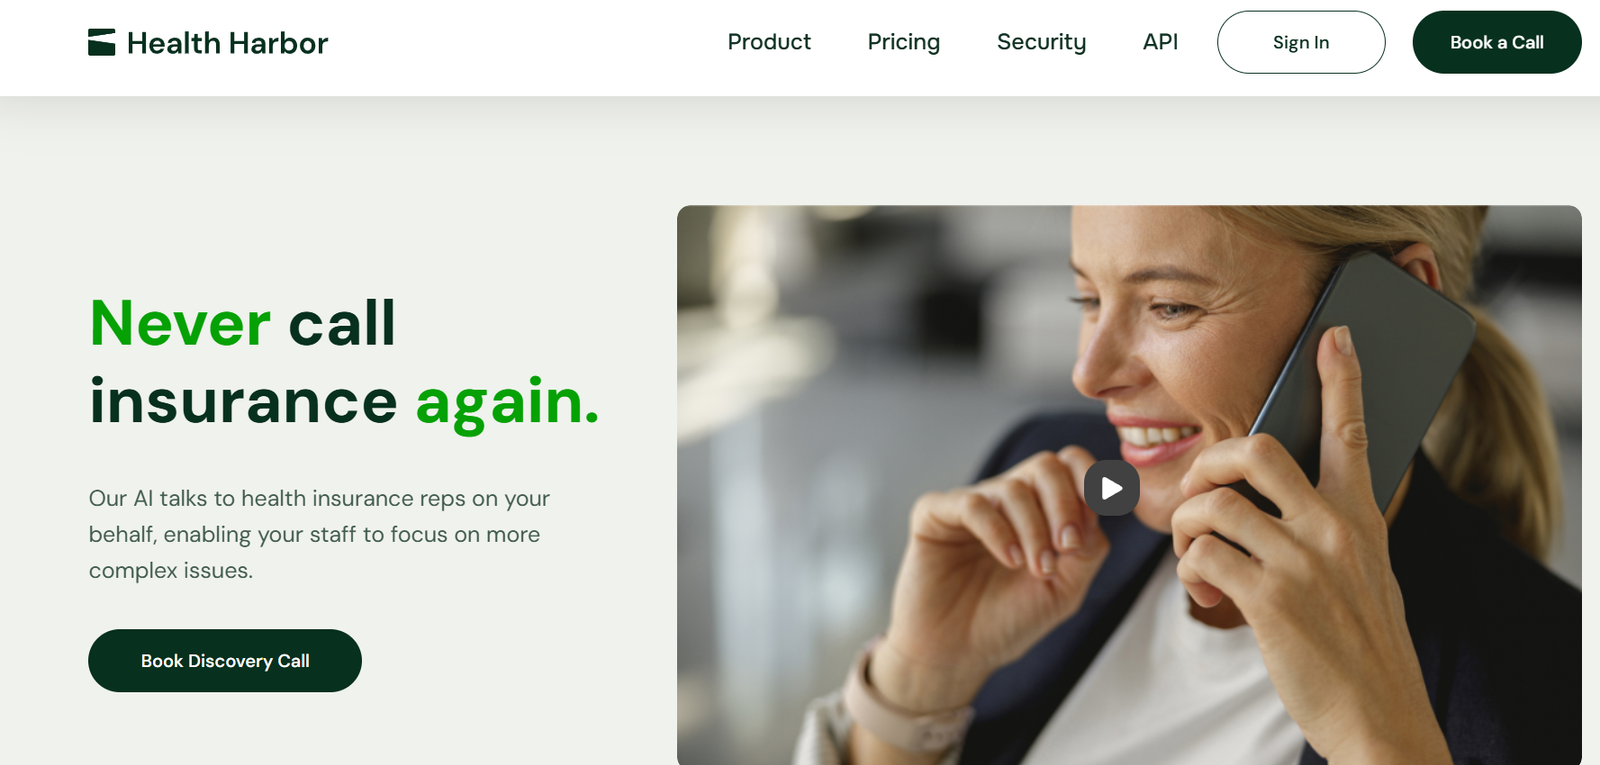The image size is (1600, 765).
Task: Click the green word "Never" in headline
Action: [x=180, y=323]
